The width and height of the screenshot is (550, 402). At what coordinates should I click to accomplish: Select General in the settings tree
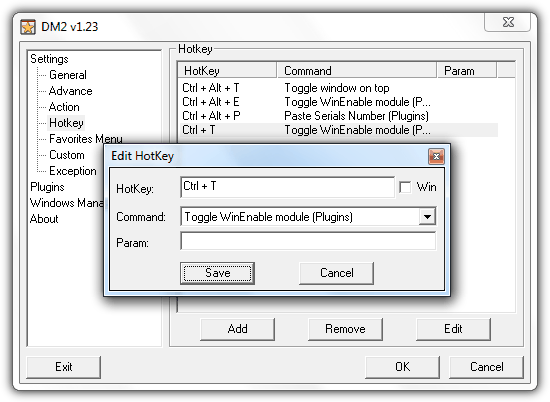coord(68,75)
